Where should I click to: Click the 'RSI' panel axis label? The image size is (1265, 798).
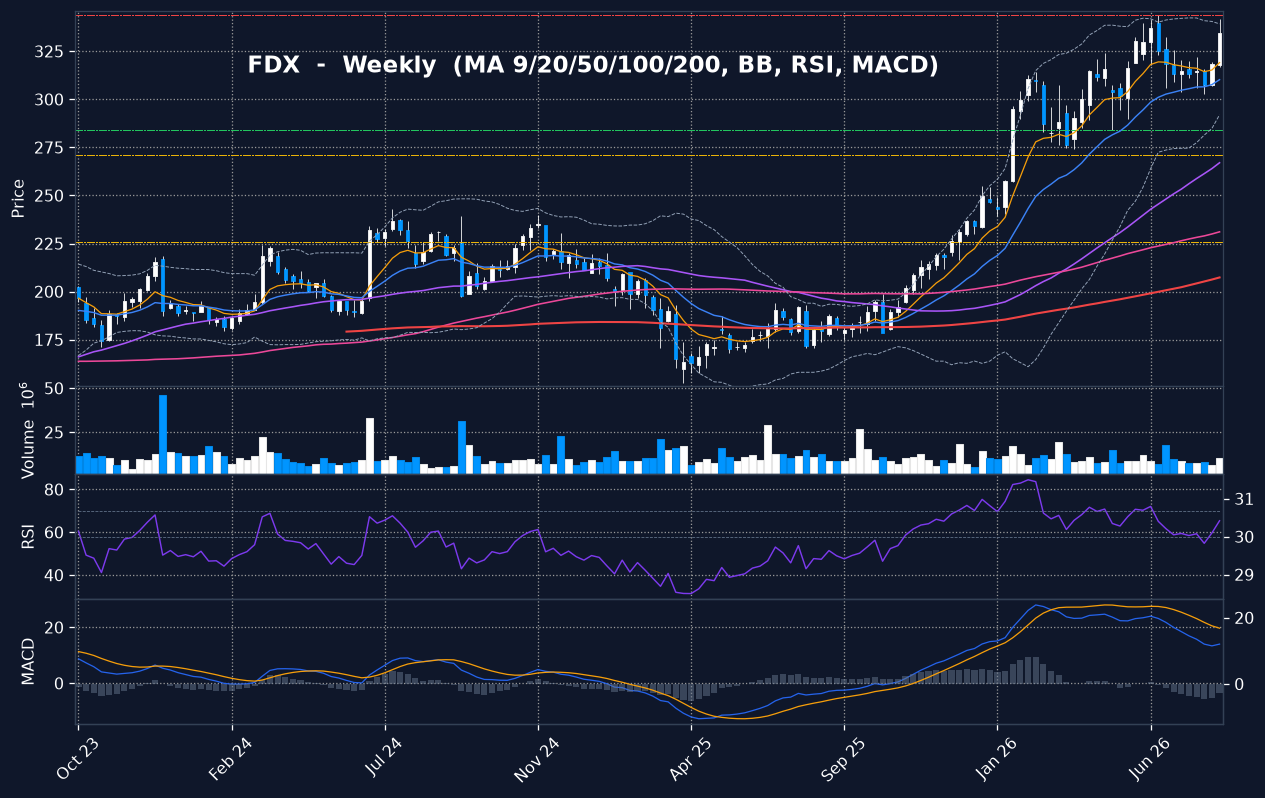(27, 536)
